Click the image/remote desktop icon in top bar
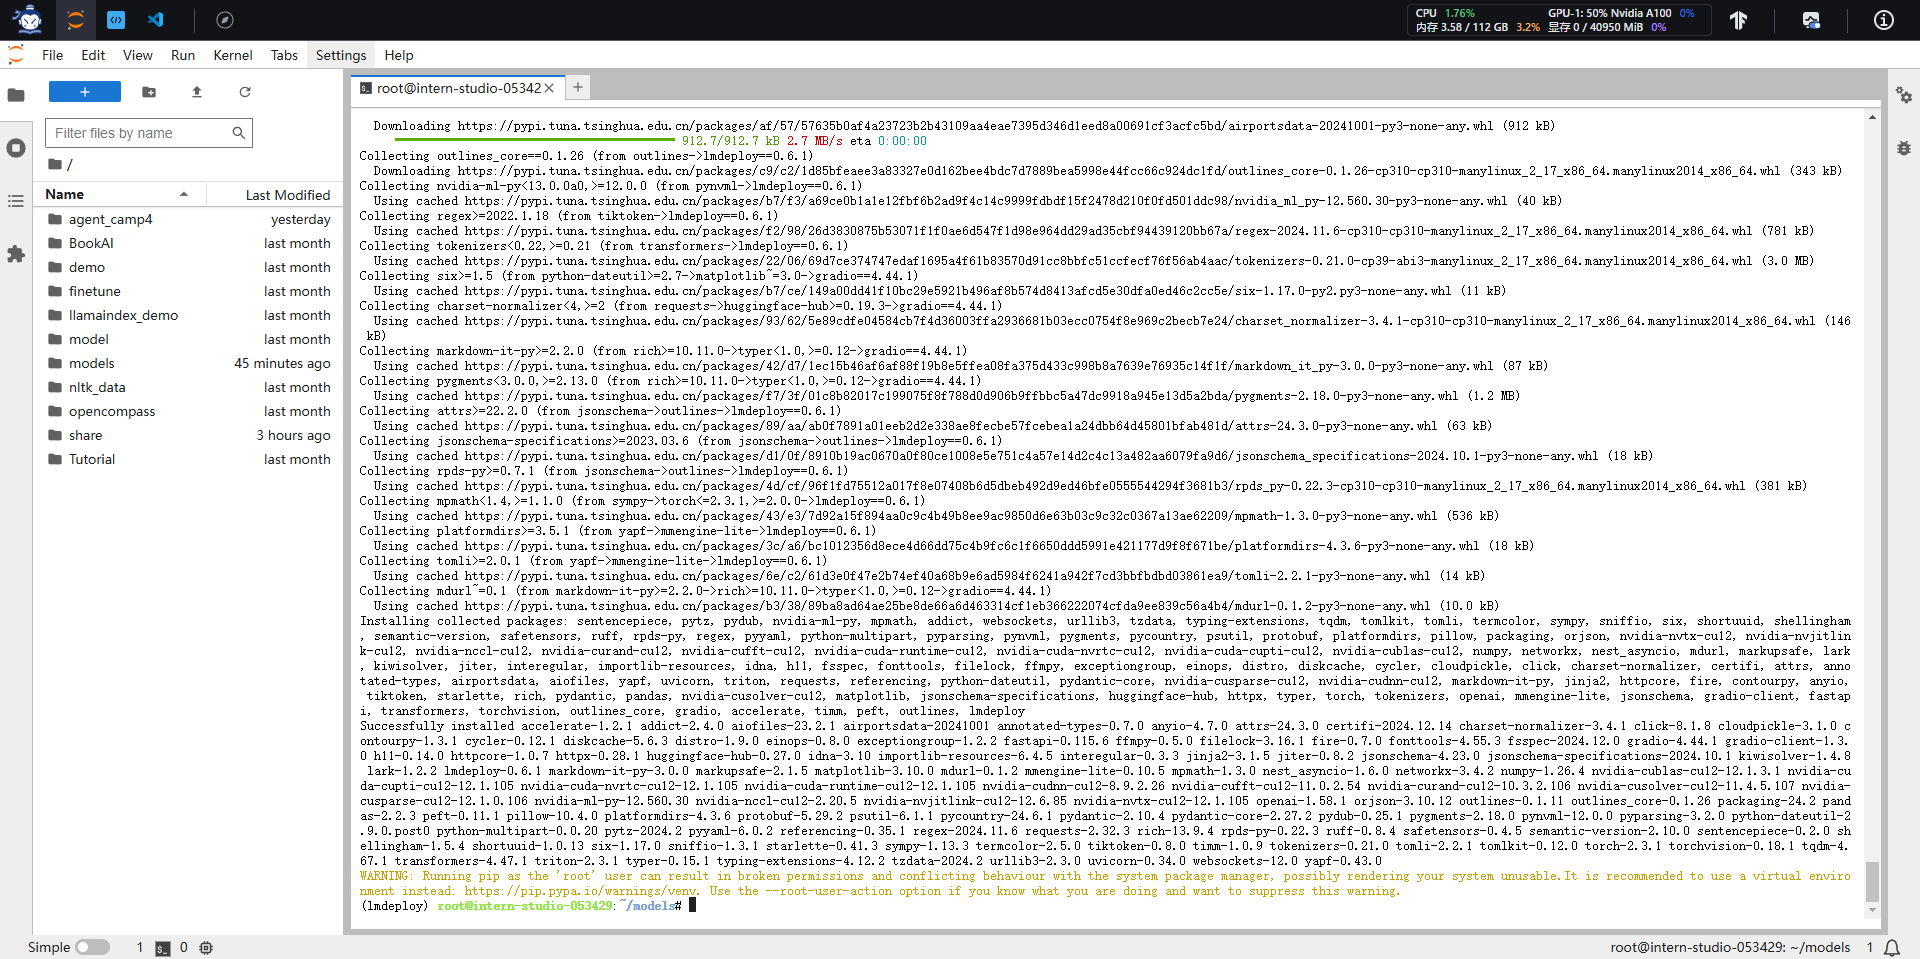The width and height of the screenshot is (1920, 959). 1811,20
